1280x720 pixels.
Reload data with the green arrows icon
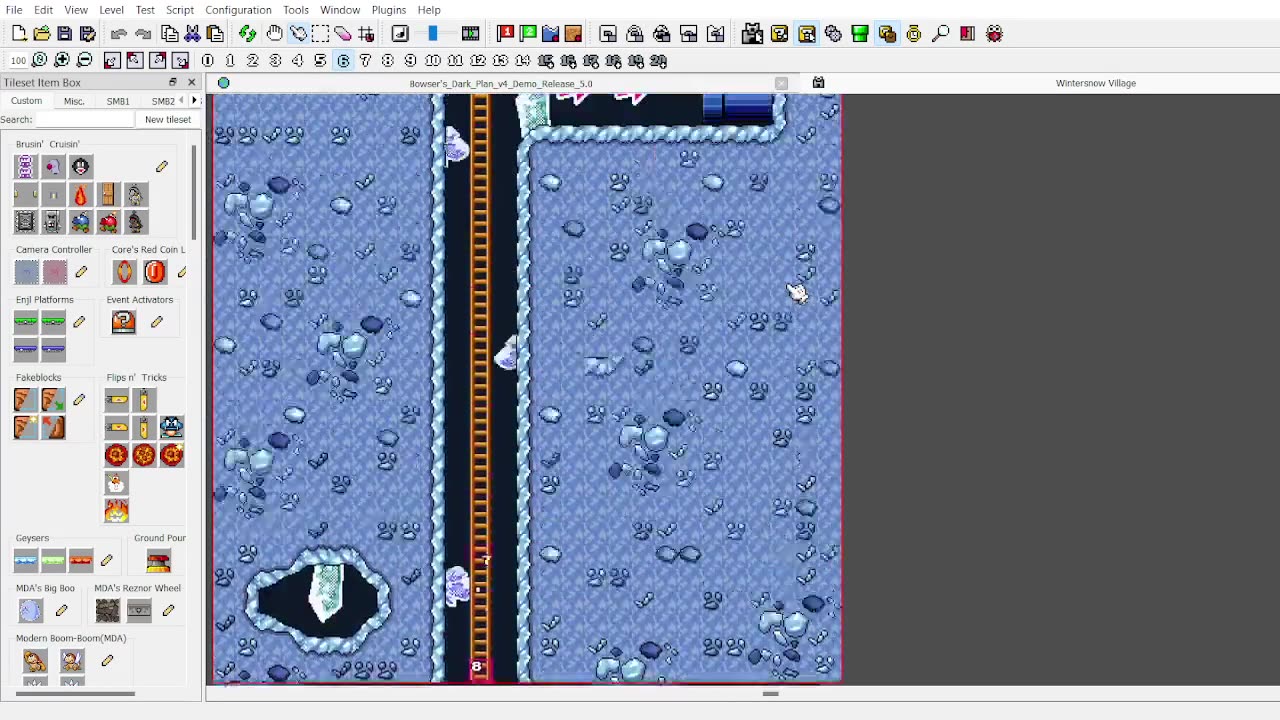tap(247, 34)
